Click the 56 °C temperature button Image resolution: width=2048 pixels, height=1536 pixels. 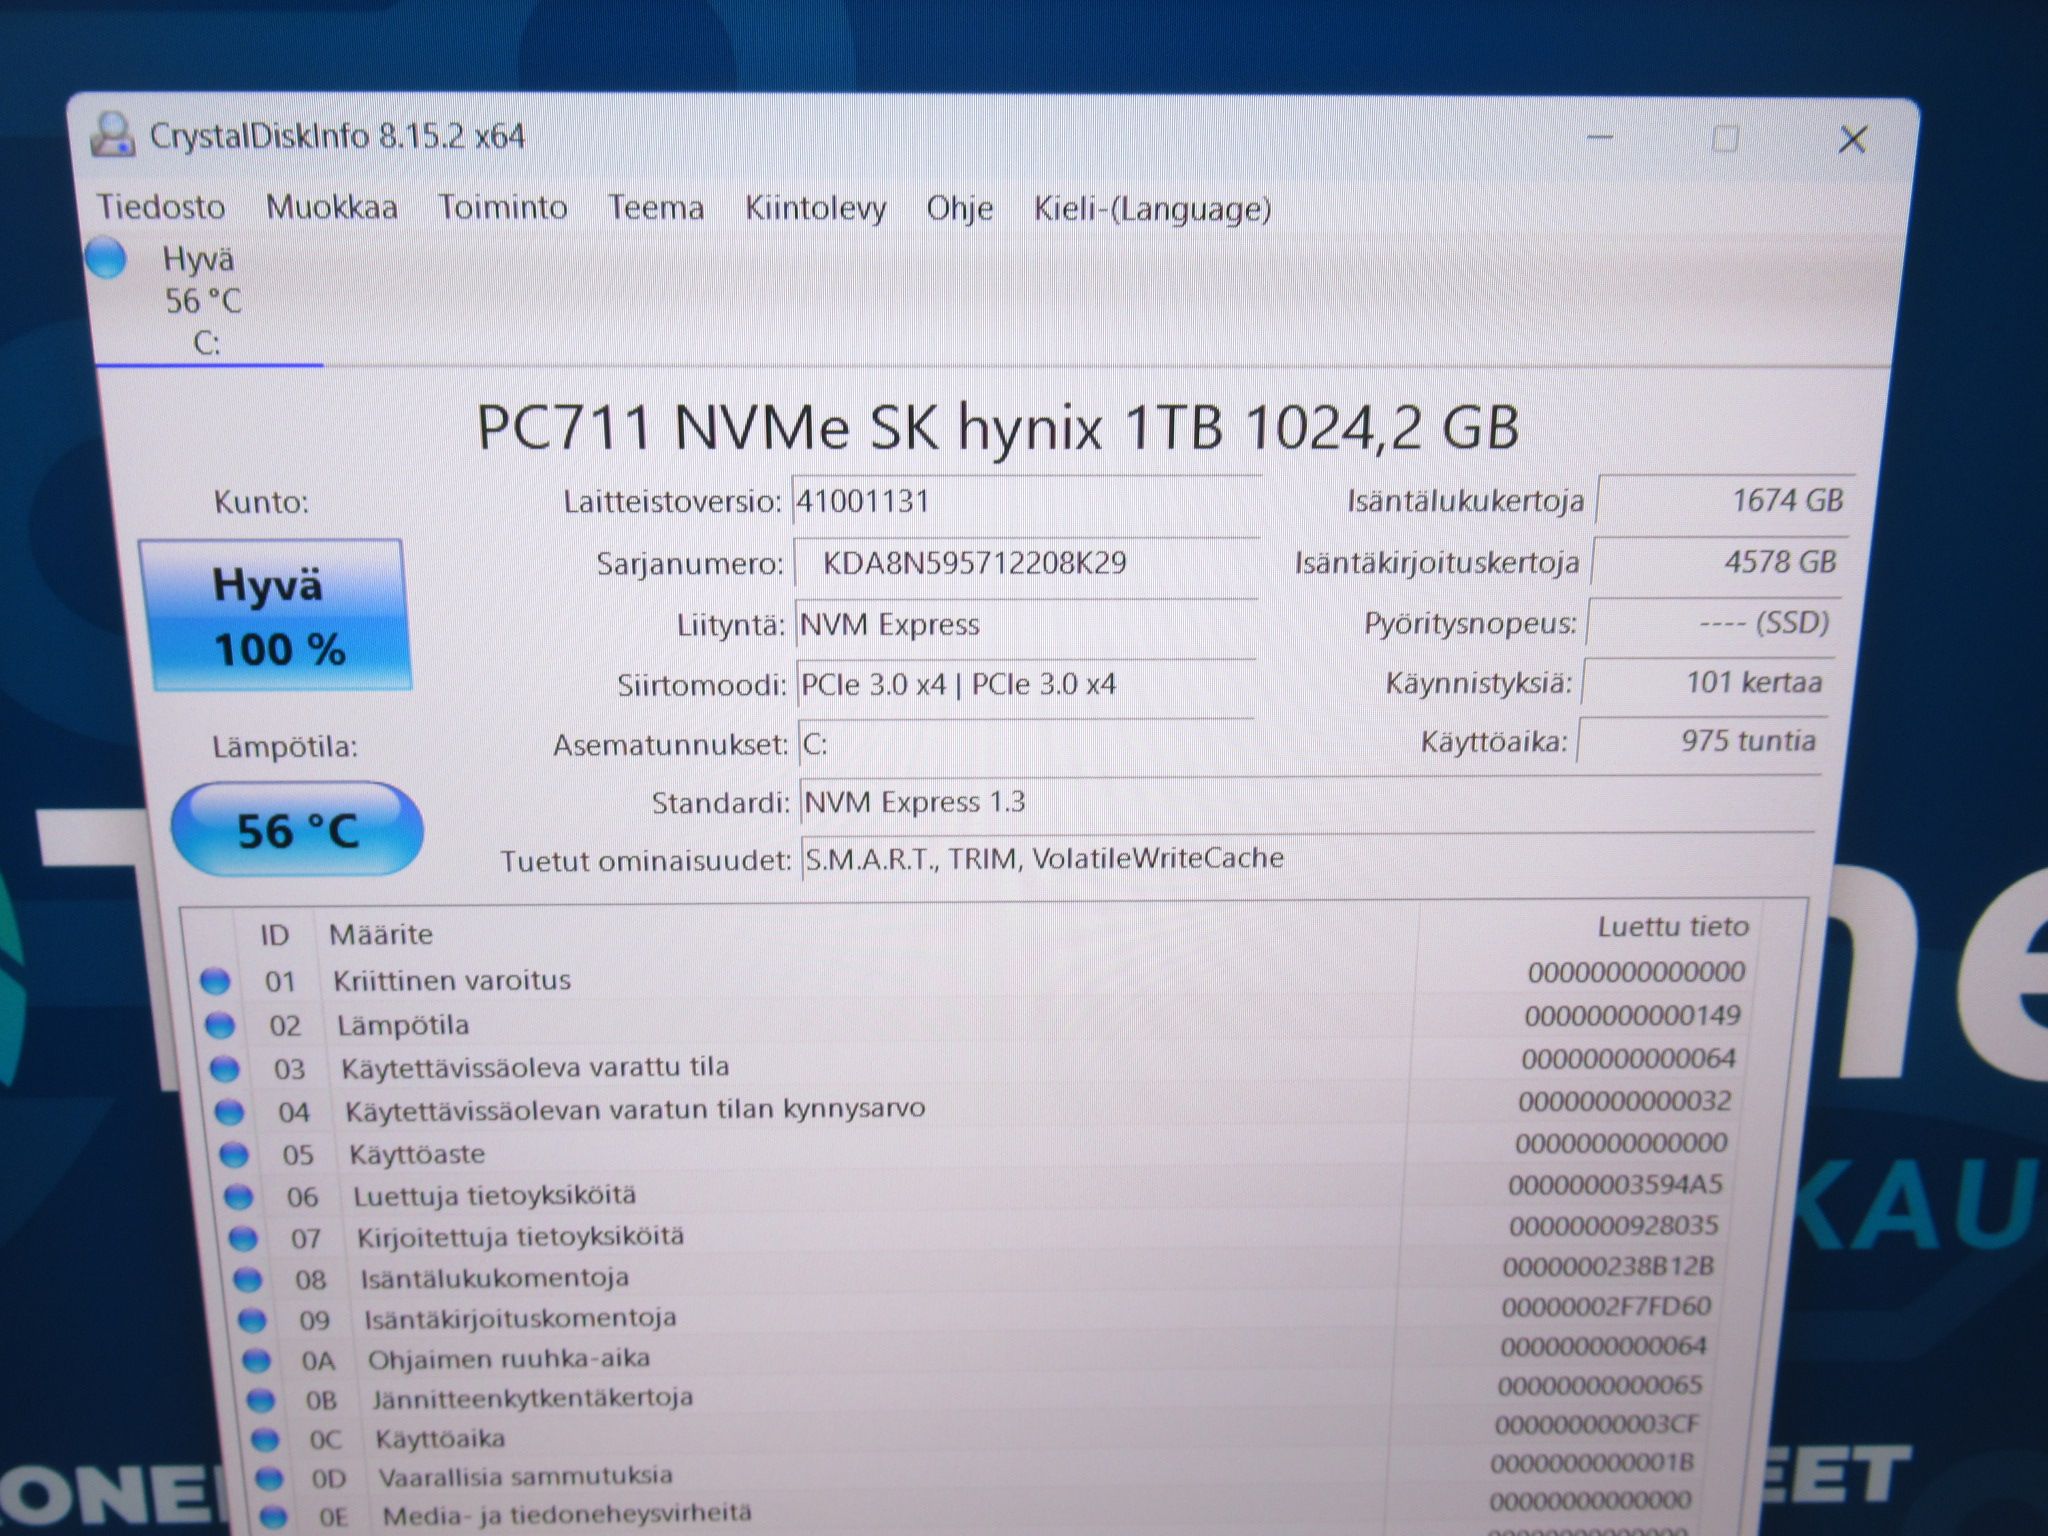coord(297,830)
